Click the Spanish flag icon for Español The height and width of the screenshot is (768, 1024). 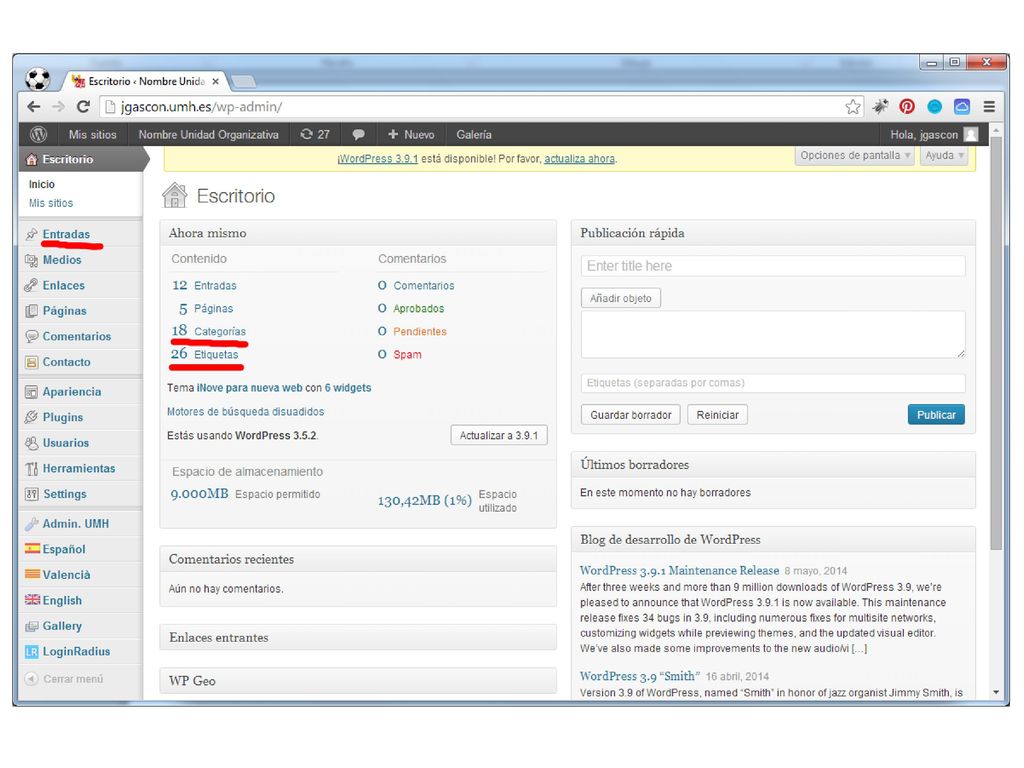[32, 549]
